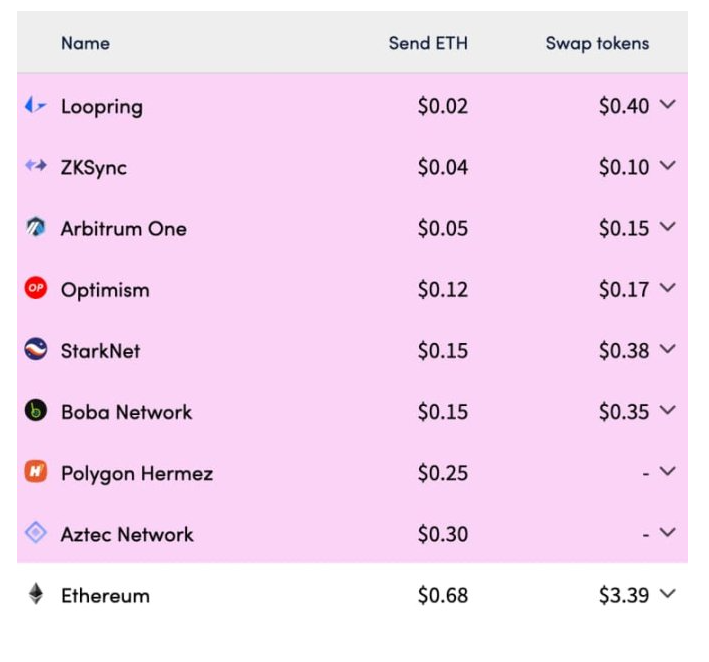Click the Loopring logo icon
This screenshot has width=709, height=662.
tap(36, 105)
